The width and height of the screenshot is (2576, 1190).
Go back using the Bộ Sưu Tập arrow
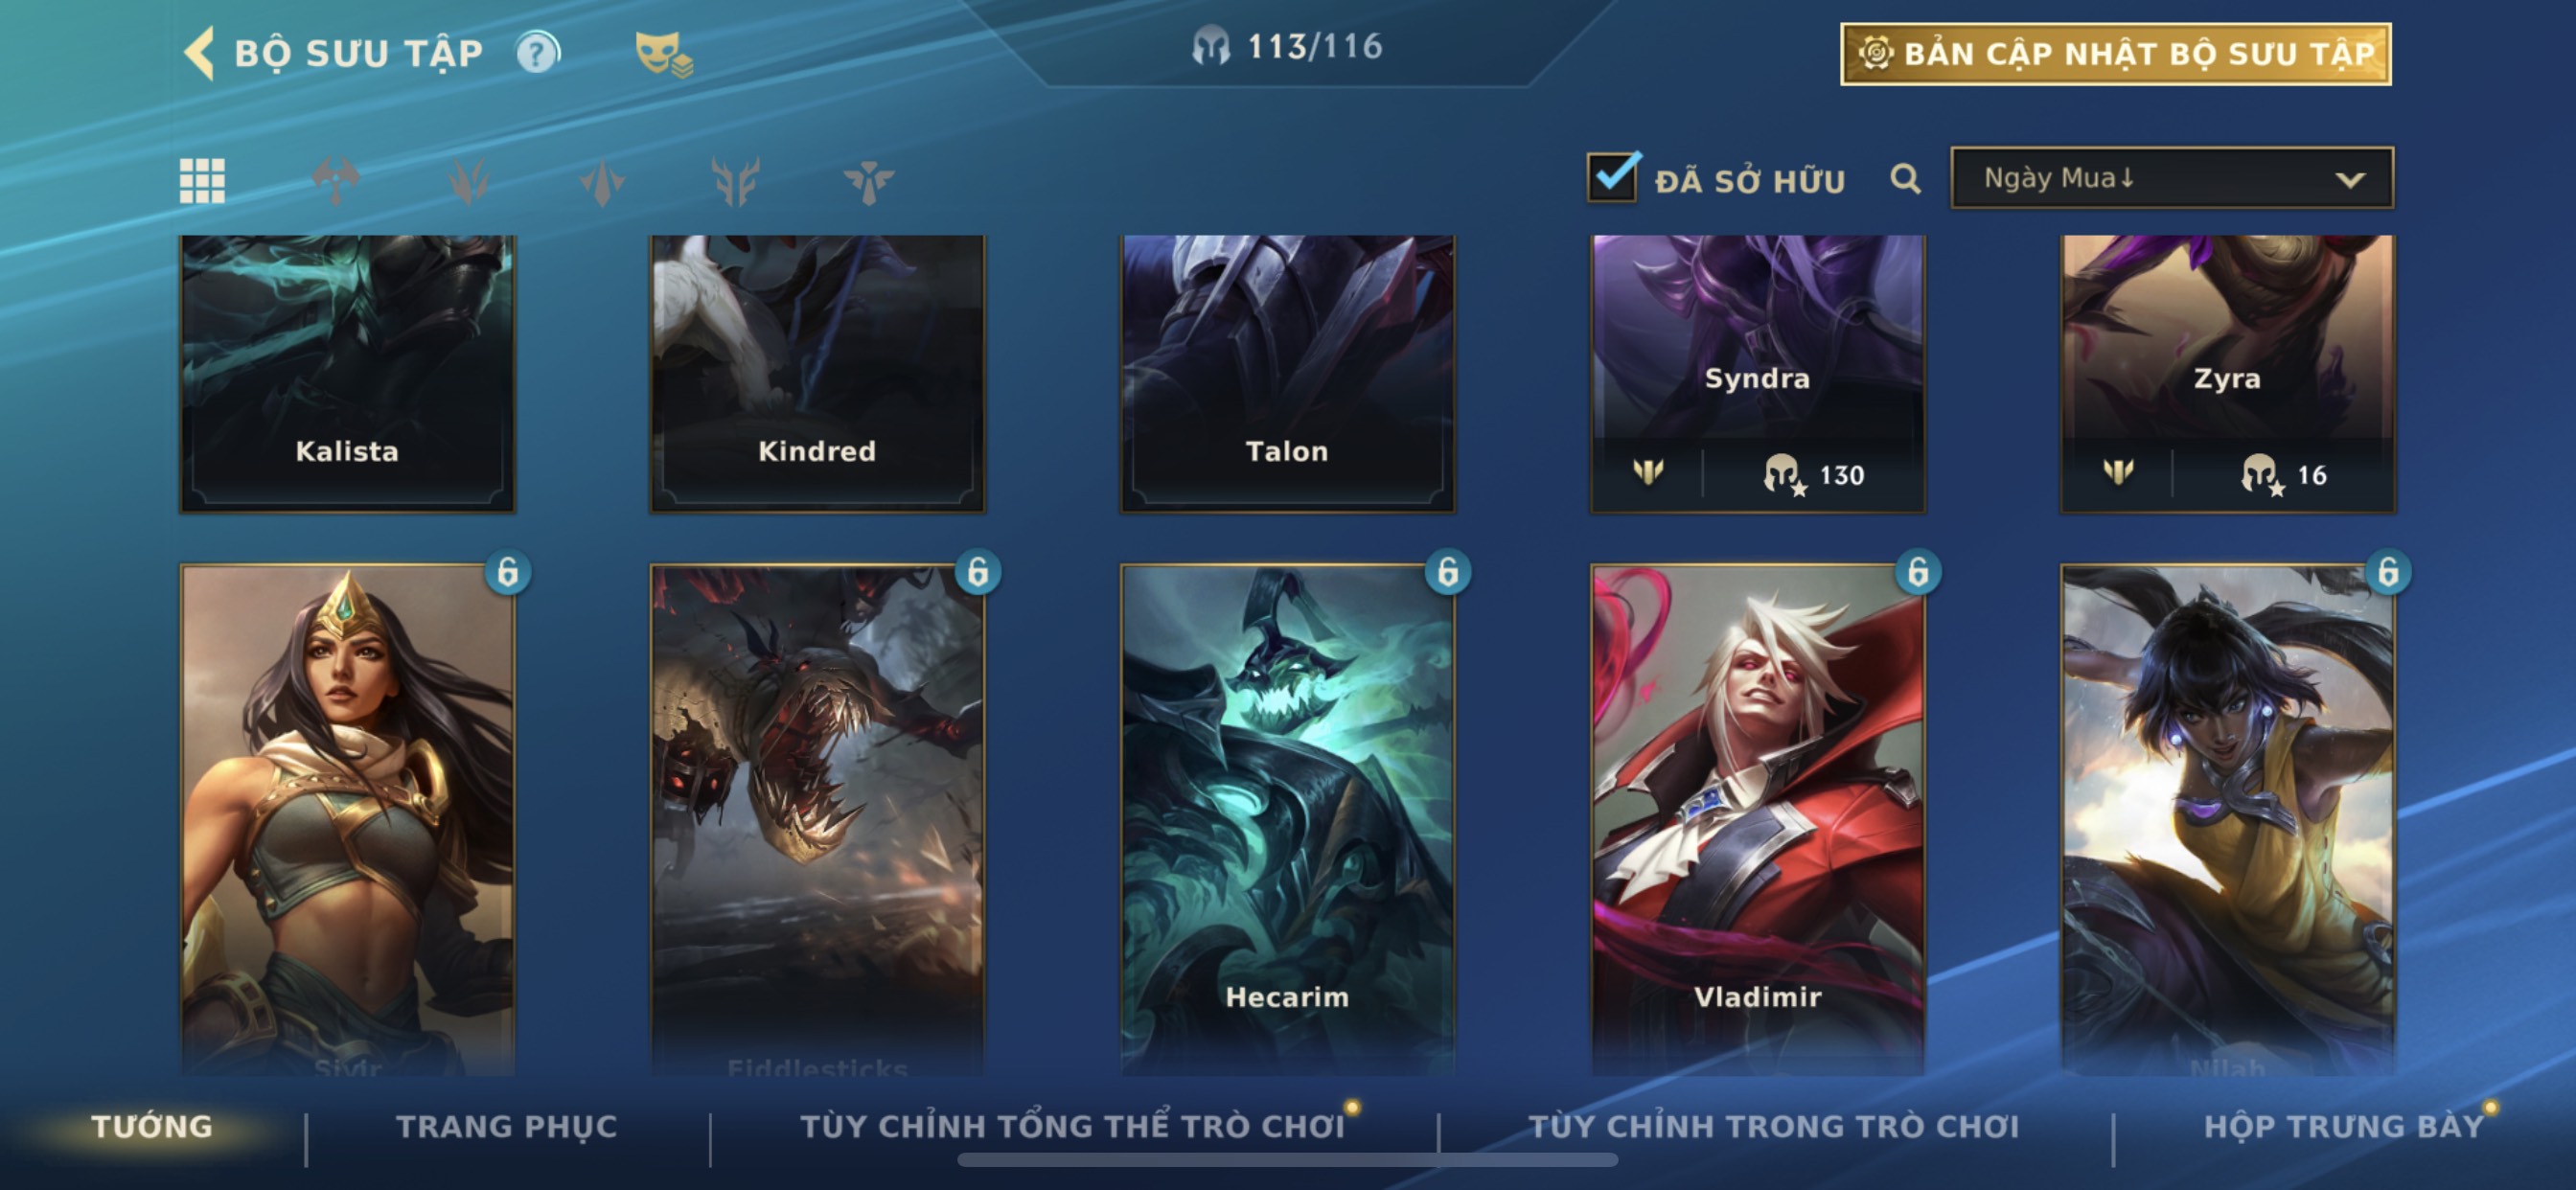point(200,52)
